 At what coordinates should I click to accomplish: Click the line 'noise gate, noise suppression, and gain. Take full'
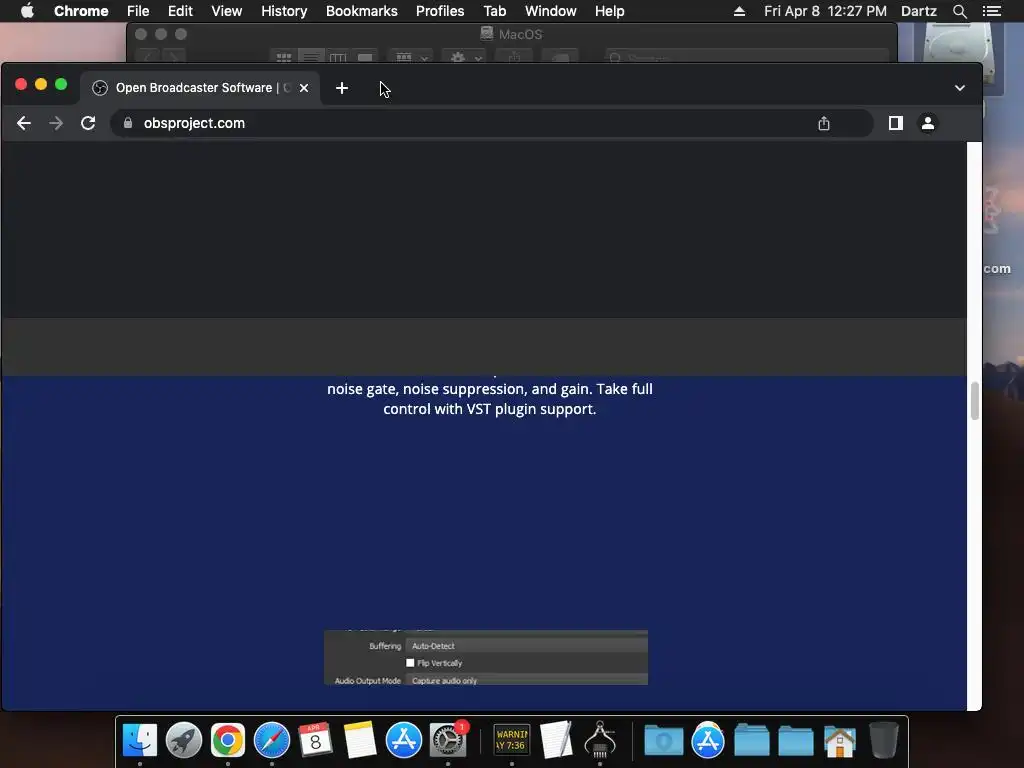click(x=490, y=389)
